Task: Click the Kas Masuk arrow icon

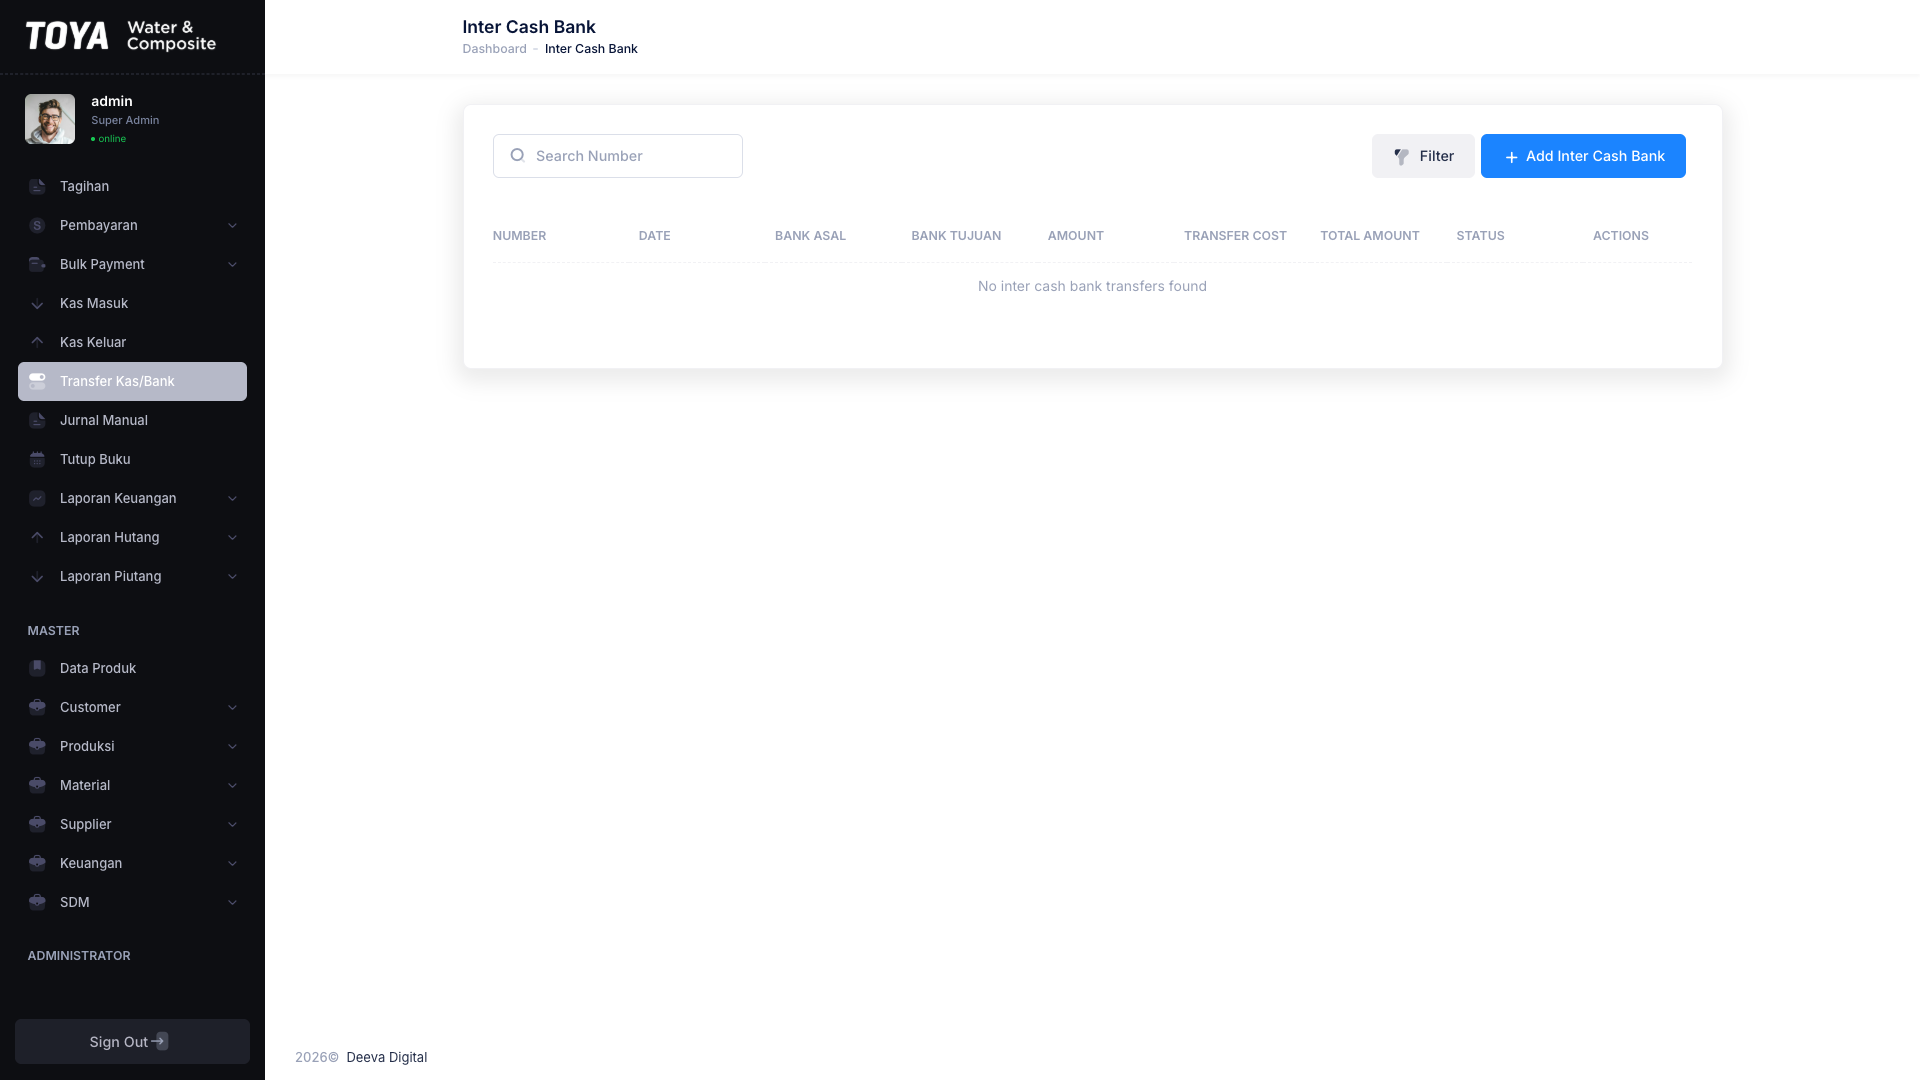Action: (37, 304)
